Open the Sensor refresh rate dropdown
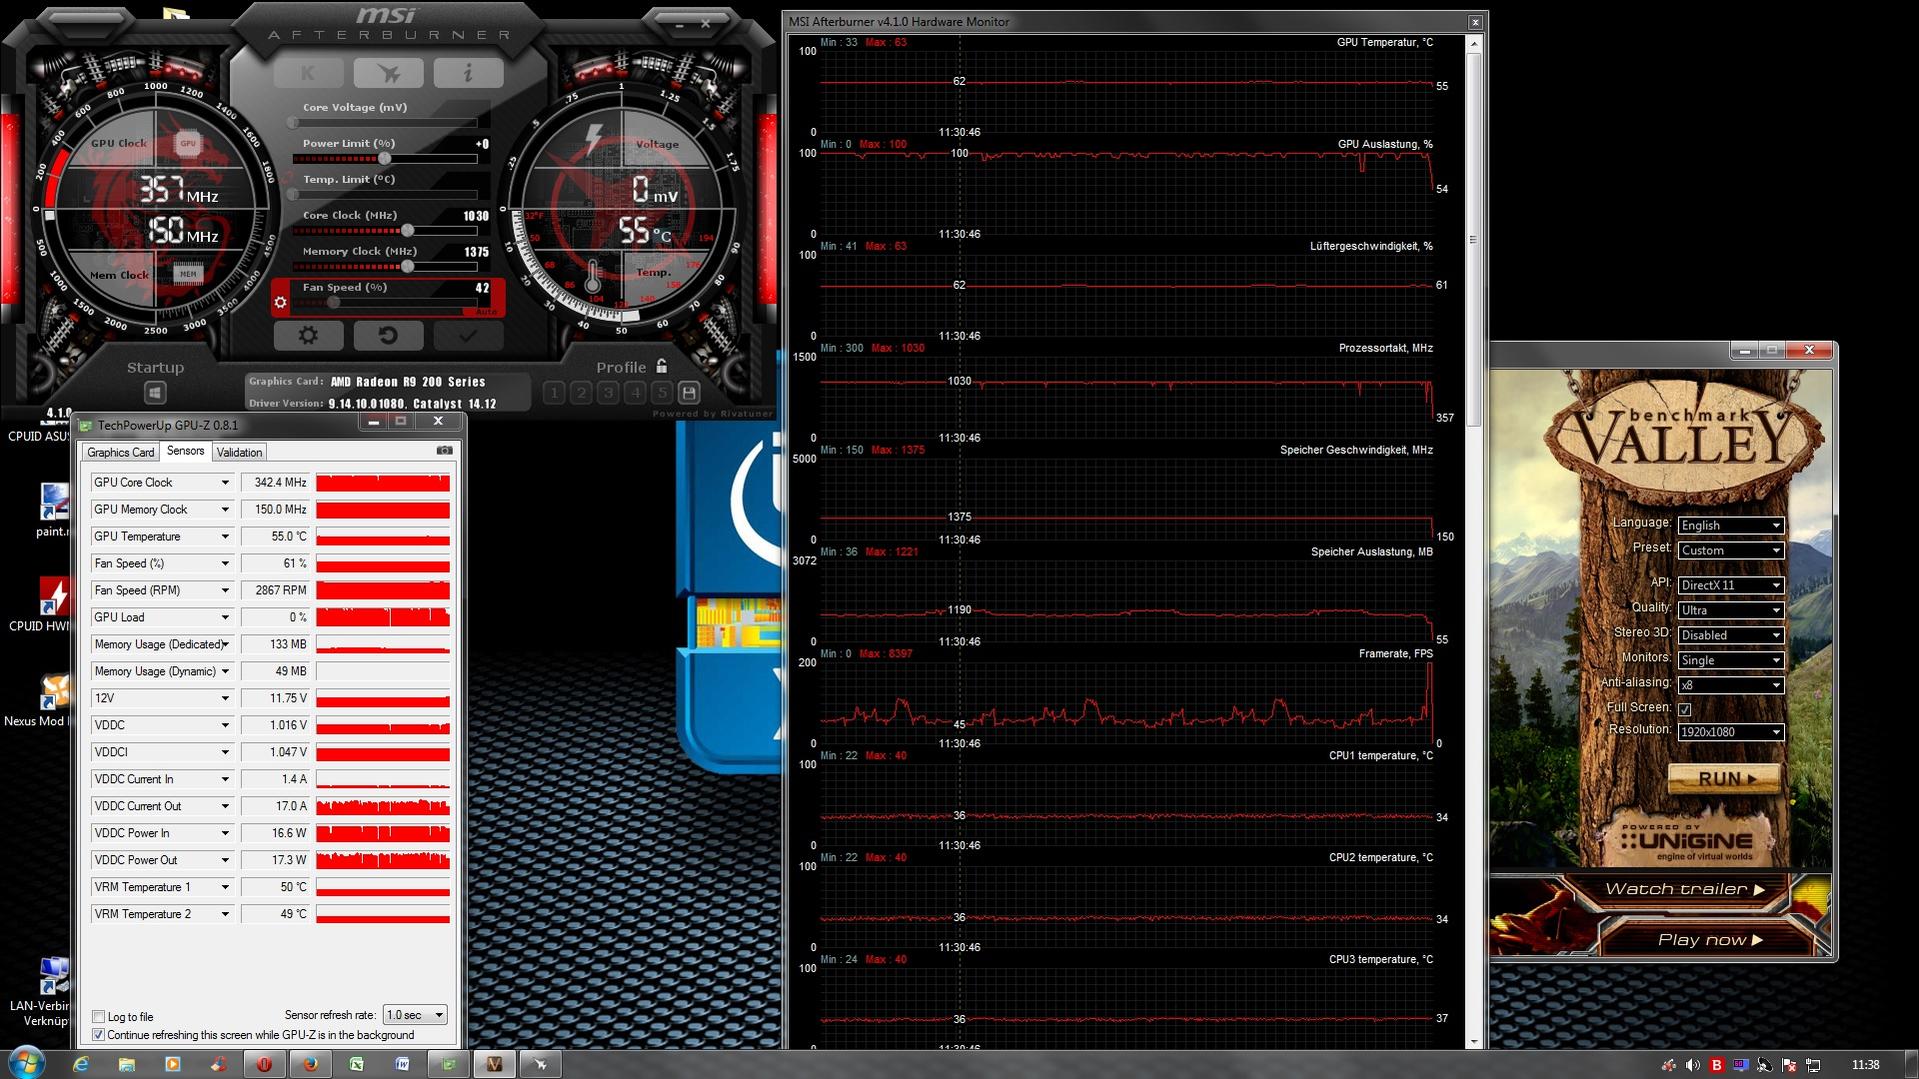Viewport: 1919px width, 1079px height. (x=415, y=1015)
